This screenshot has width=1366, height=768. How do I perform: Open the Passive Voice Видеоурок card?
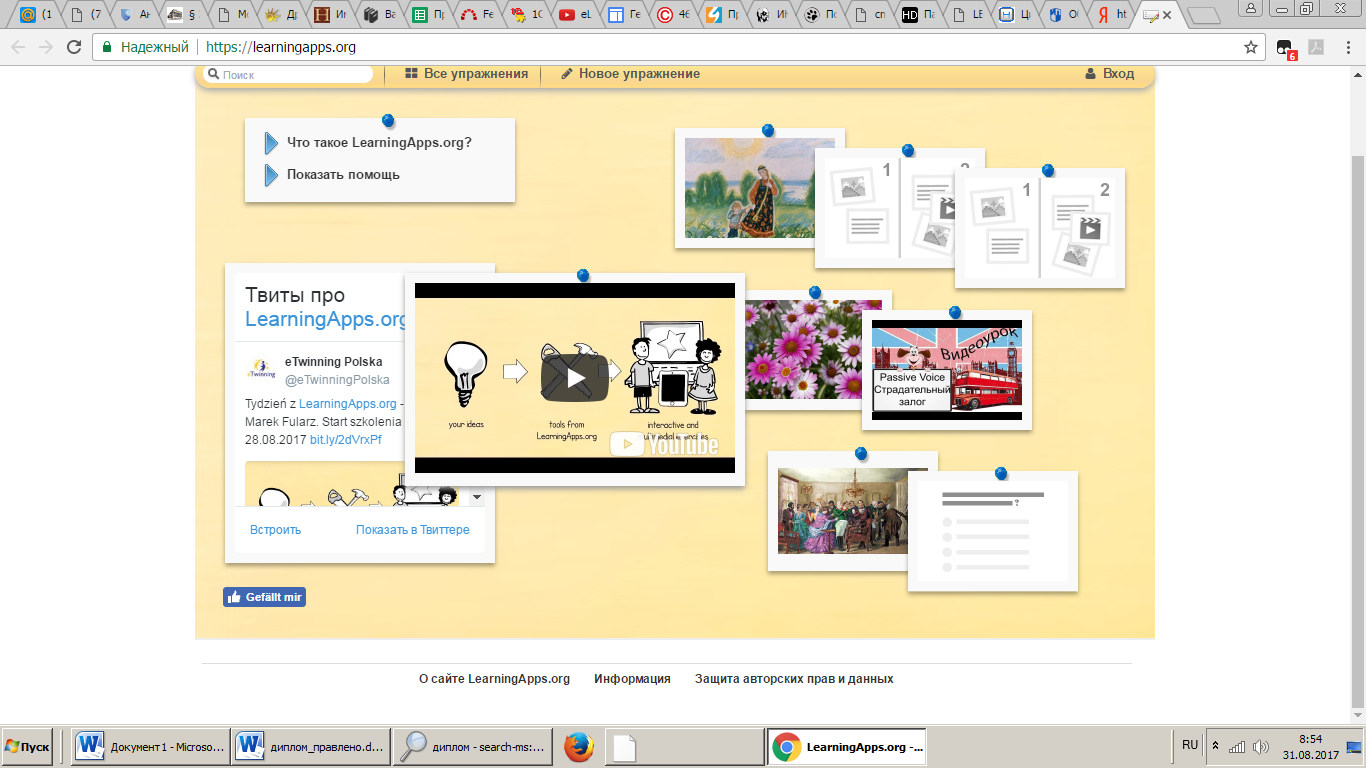947,370
